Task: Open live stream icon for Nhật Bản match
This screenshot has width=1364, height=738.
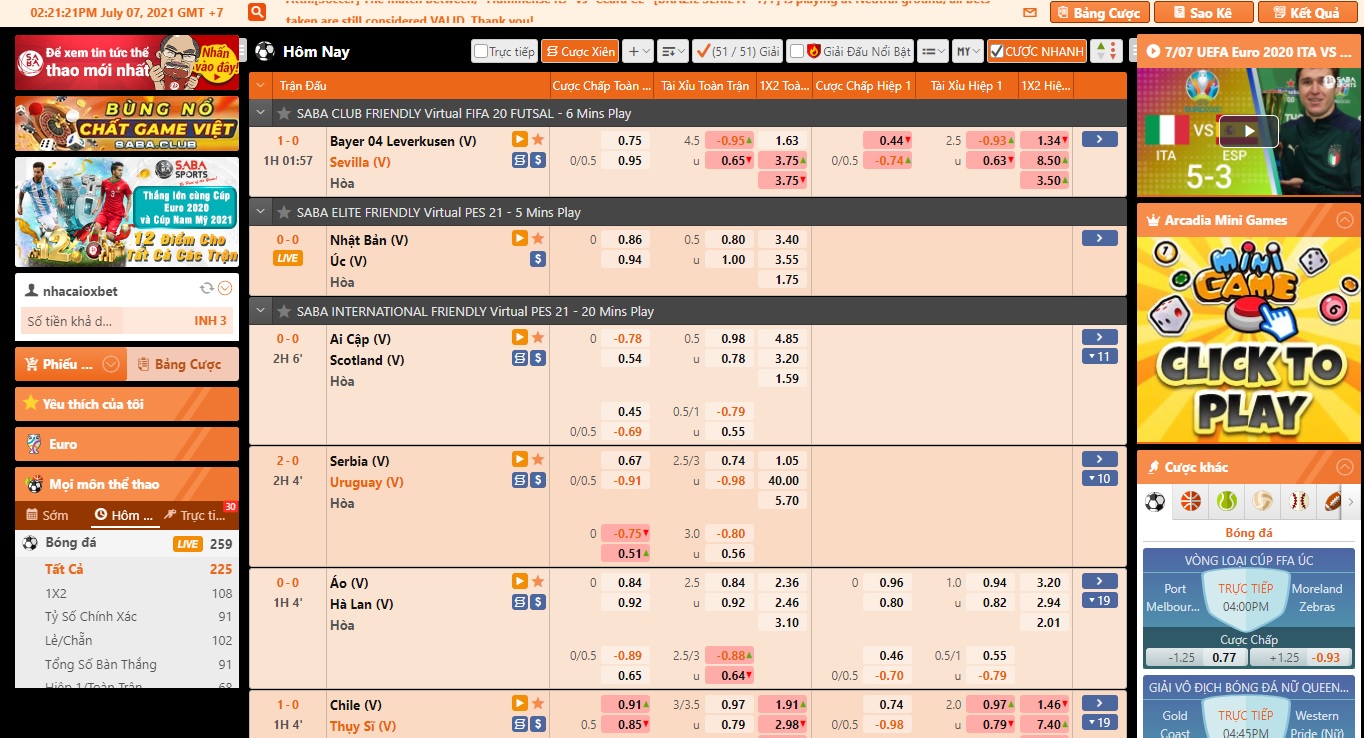Action: point(519,238)
